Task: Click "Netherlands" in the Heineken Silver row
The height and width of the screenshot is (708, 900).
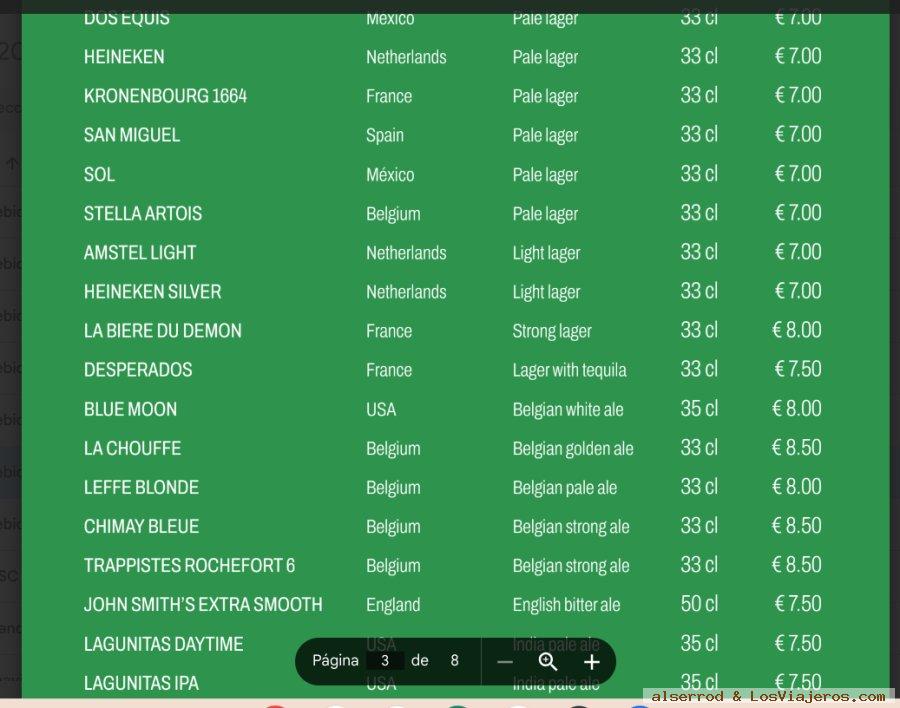Action: click(x=406, y=292)
